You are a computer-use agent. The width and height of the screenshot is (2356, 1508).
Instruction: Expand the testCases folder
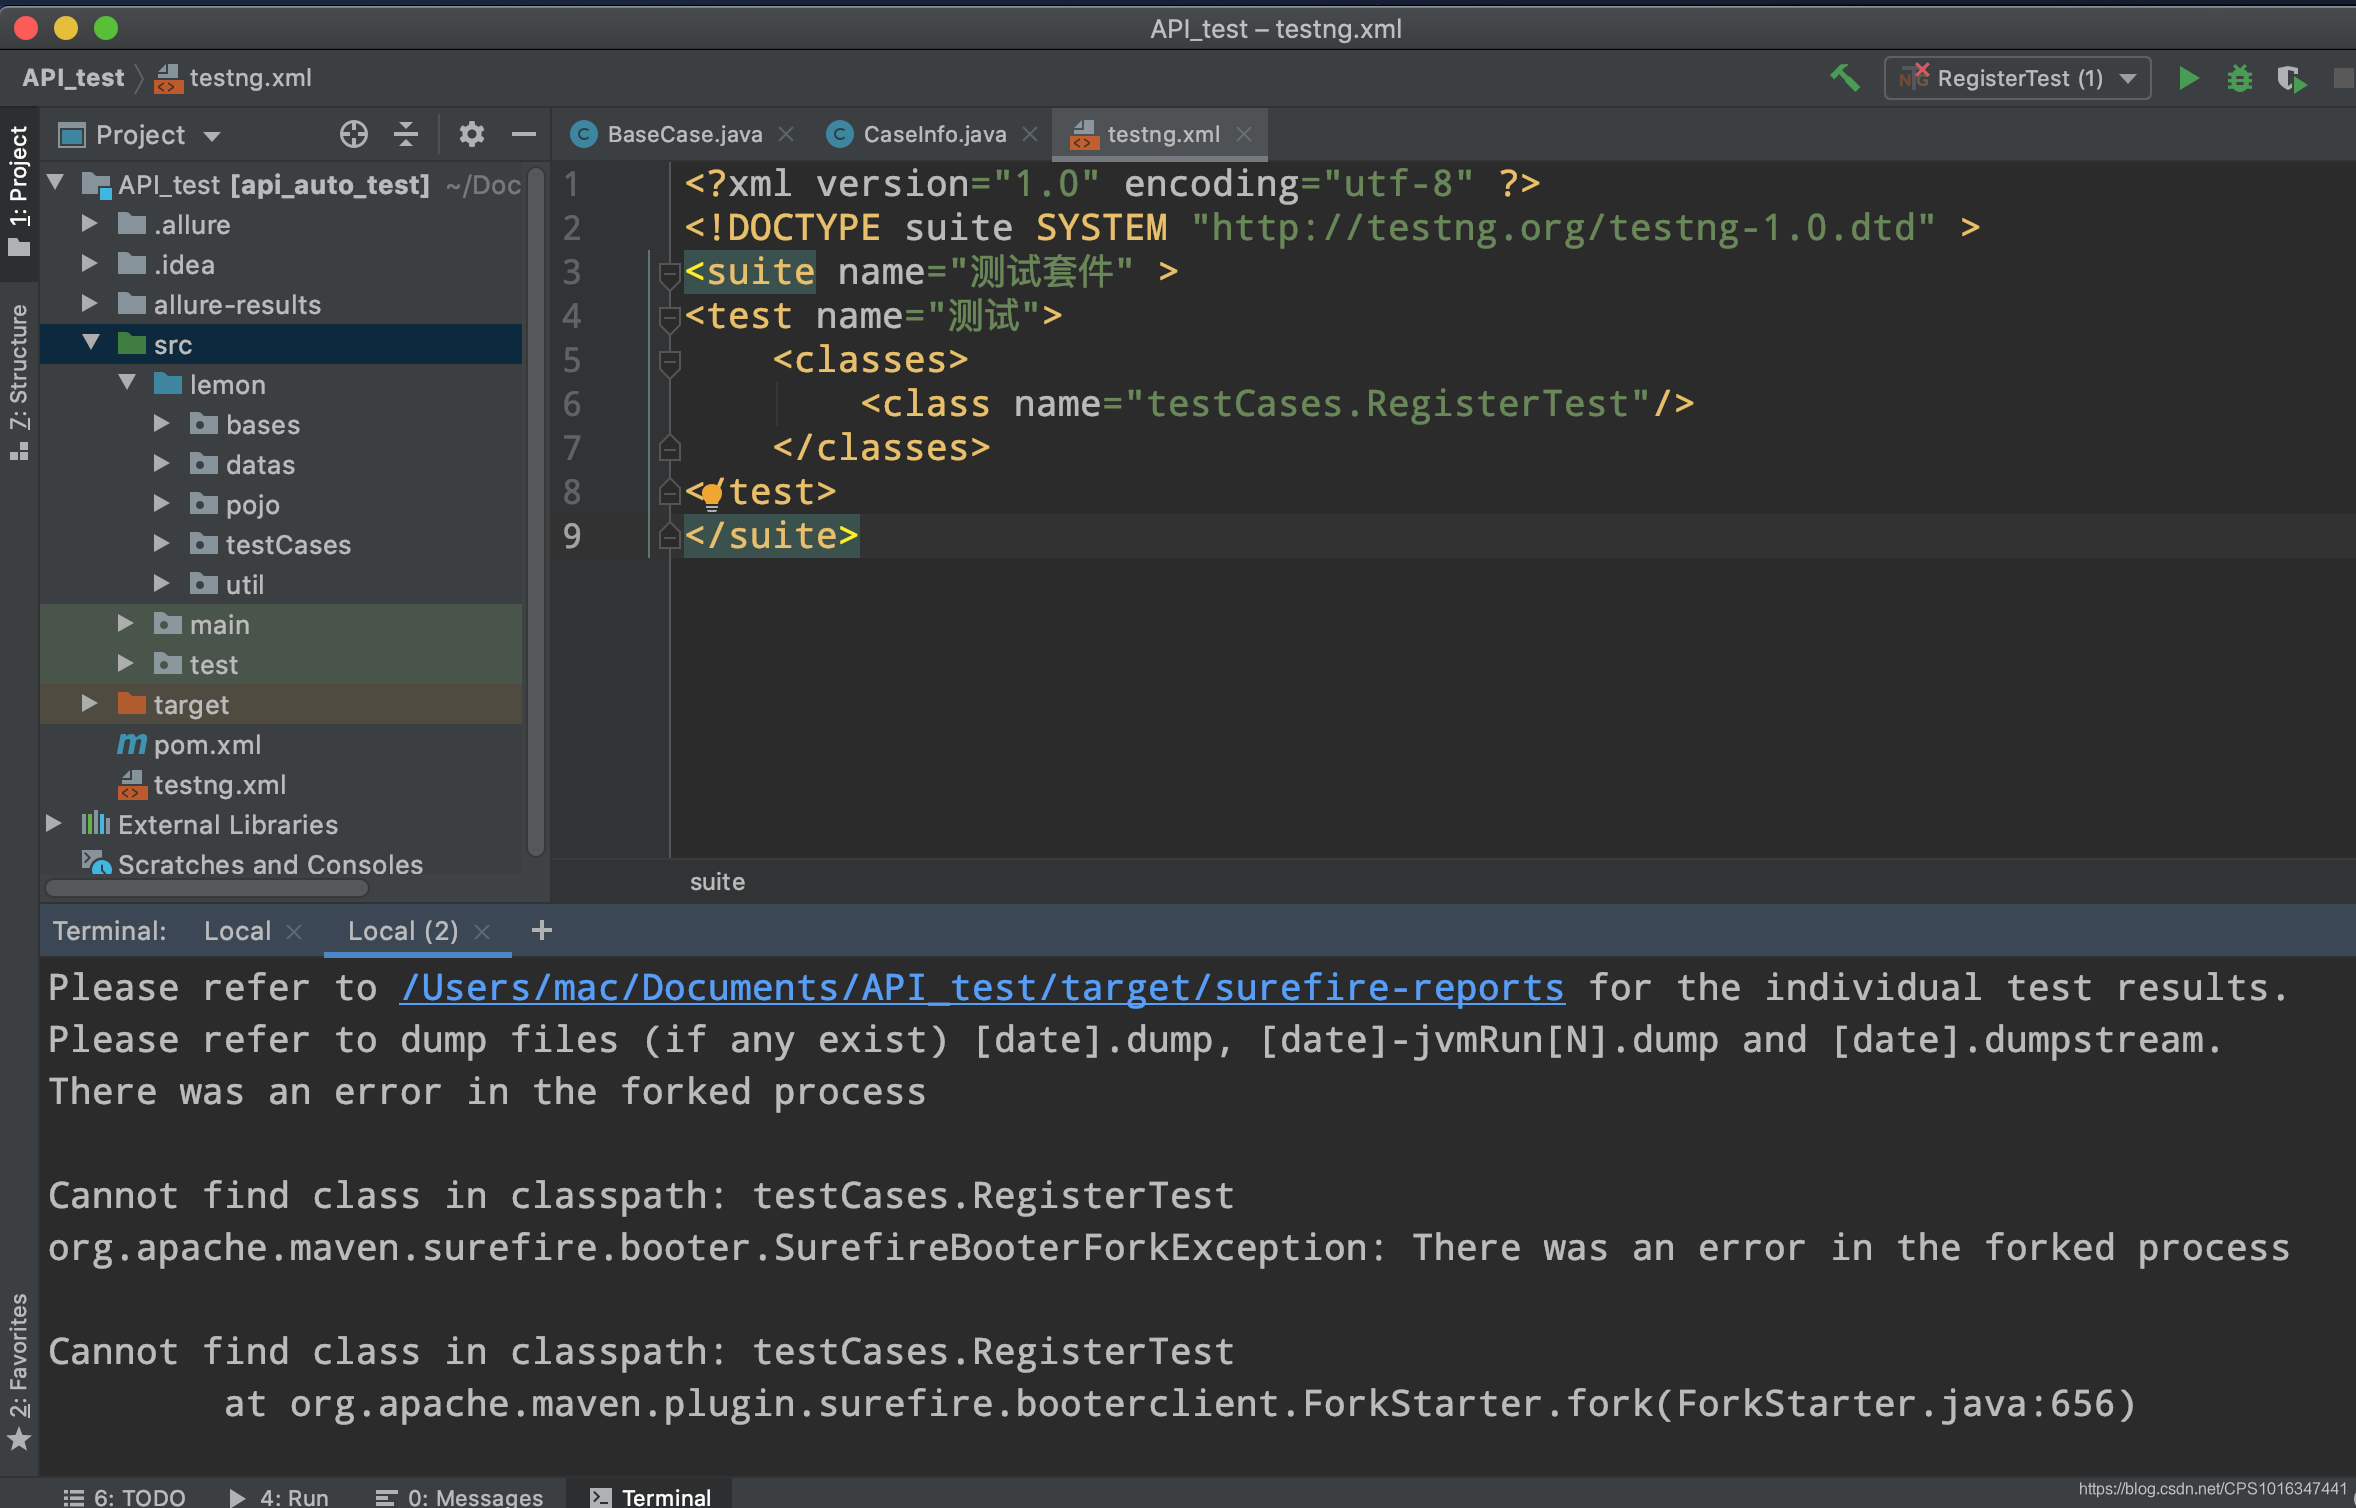pos(162,544)
